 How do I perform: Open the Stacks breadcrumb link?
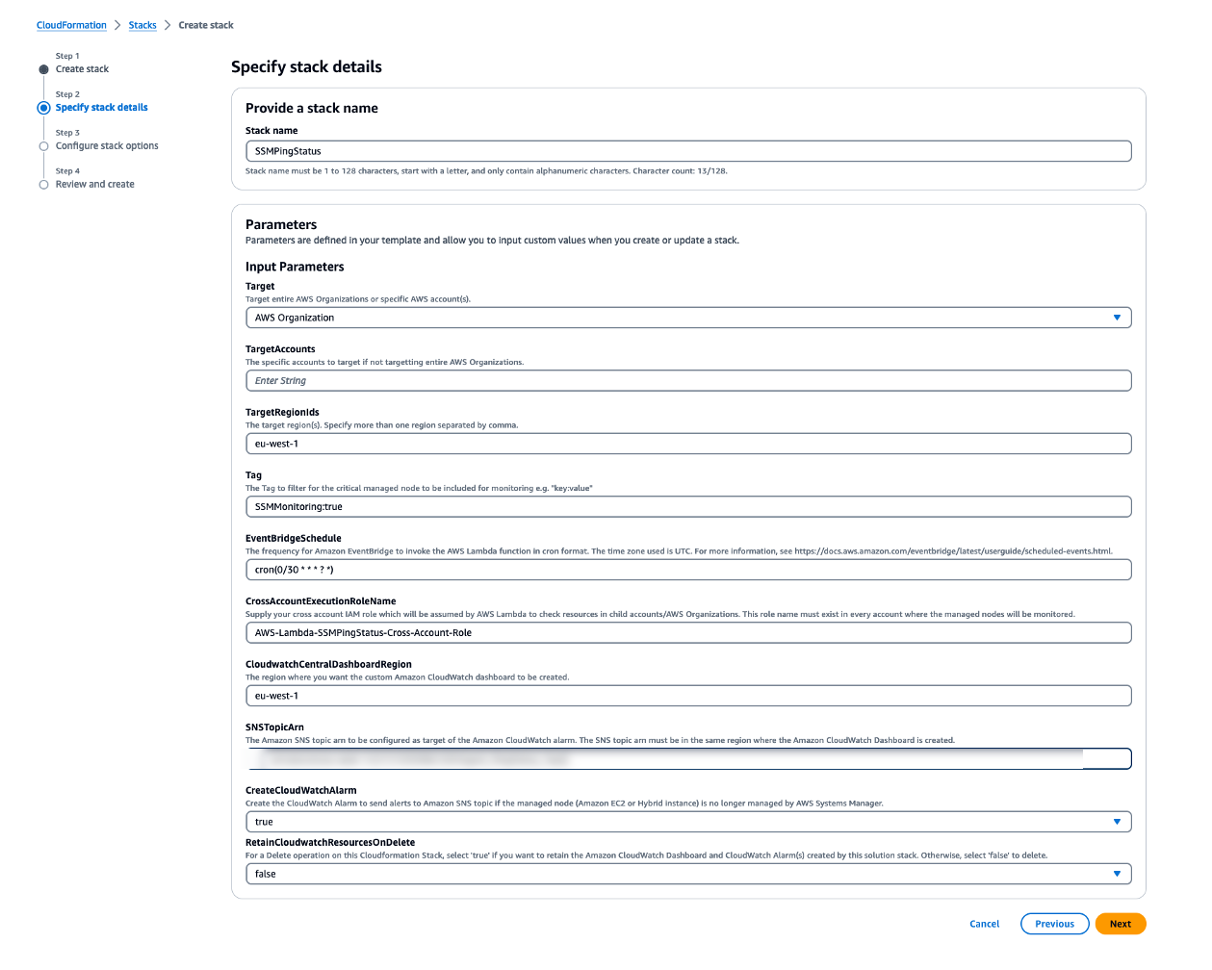tap(143, 25)
